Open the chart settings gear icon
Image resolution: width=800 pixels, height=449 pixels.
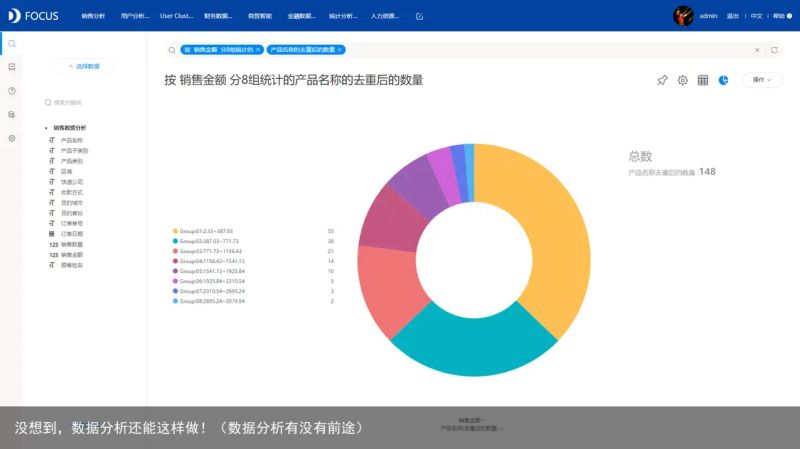[x=683, y=80]
